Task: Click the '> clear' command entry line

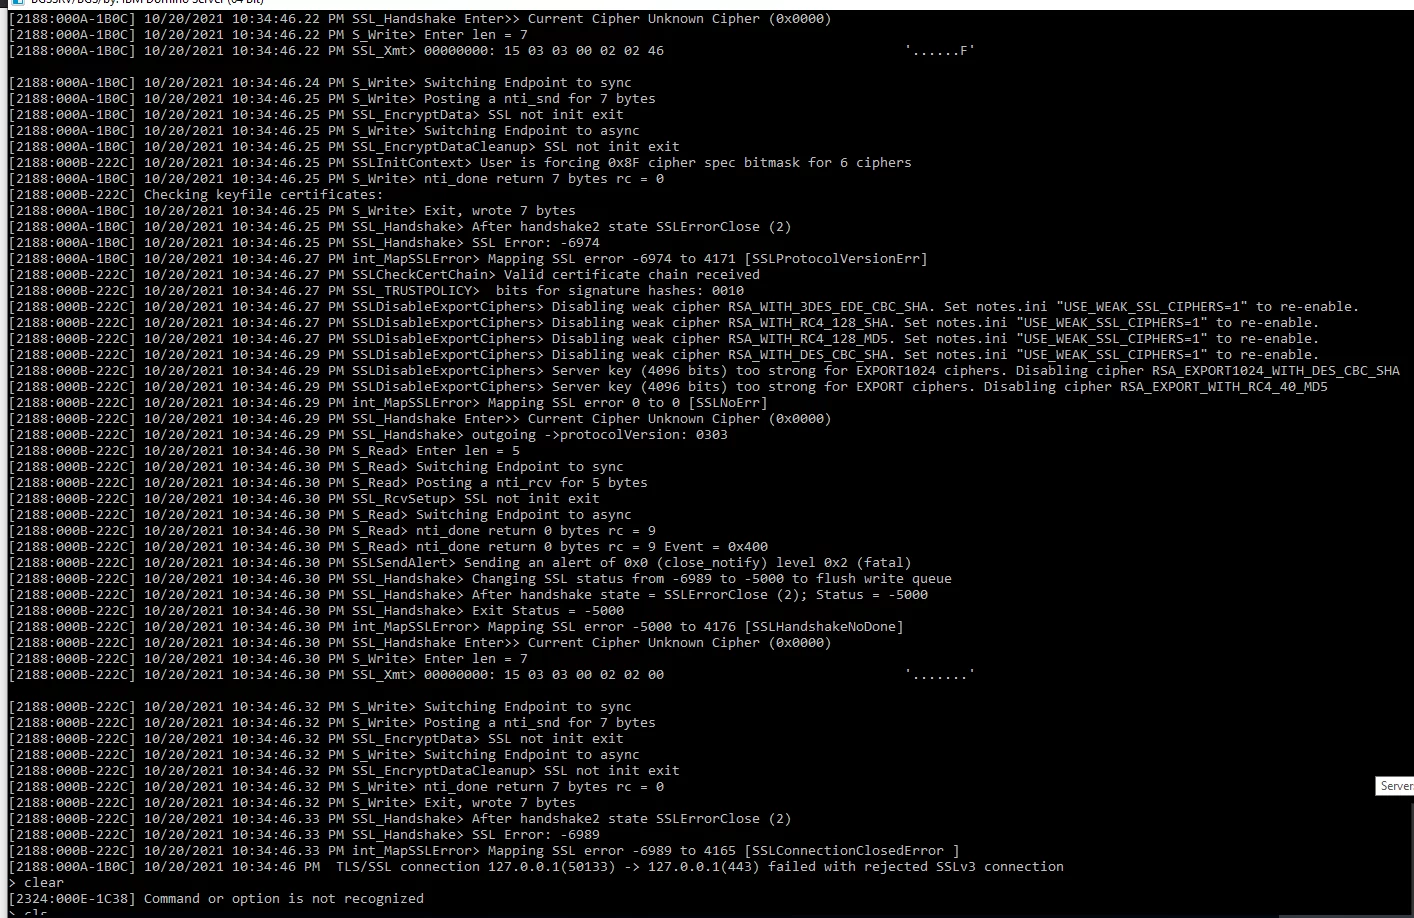Action: click(x=40, y=883)
